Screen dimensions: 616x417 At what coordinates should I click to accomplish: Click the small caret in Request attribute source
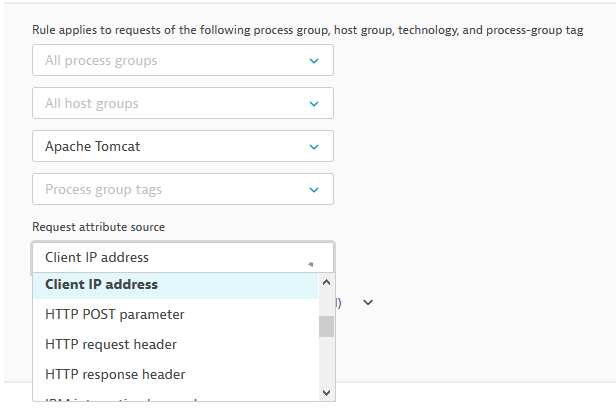(x=311, y=264)
